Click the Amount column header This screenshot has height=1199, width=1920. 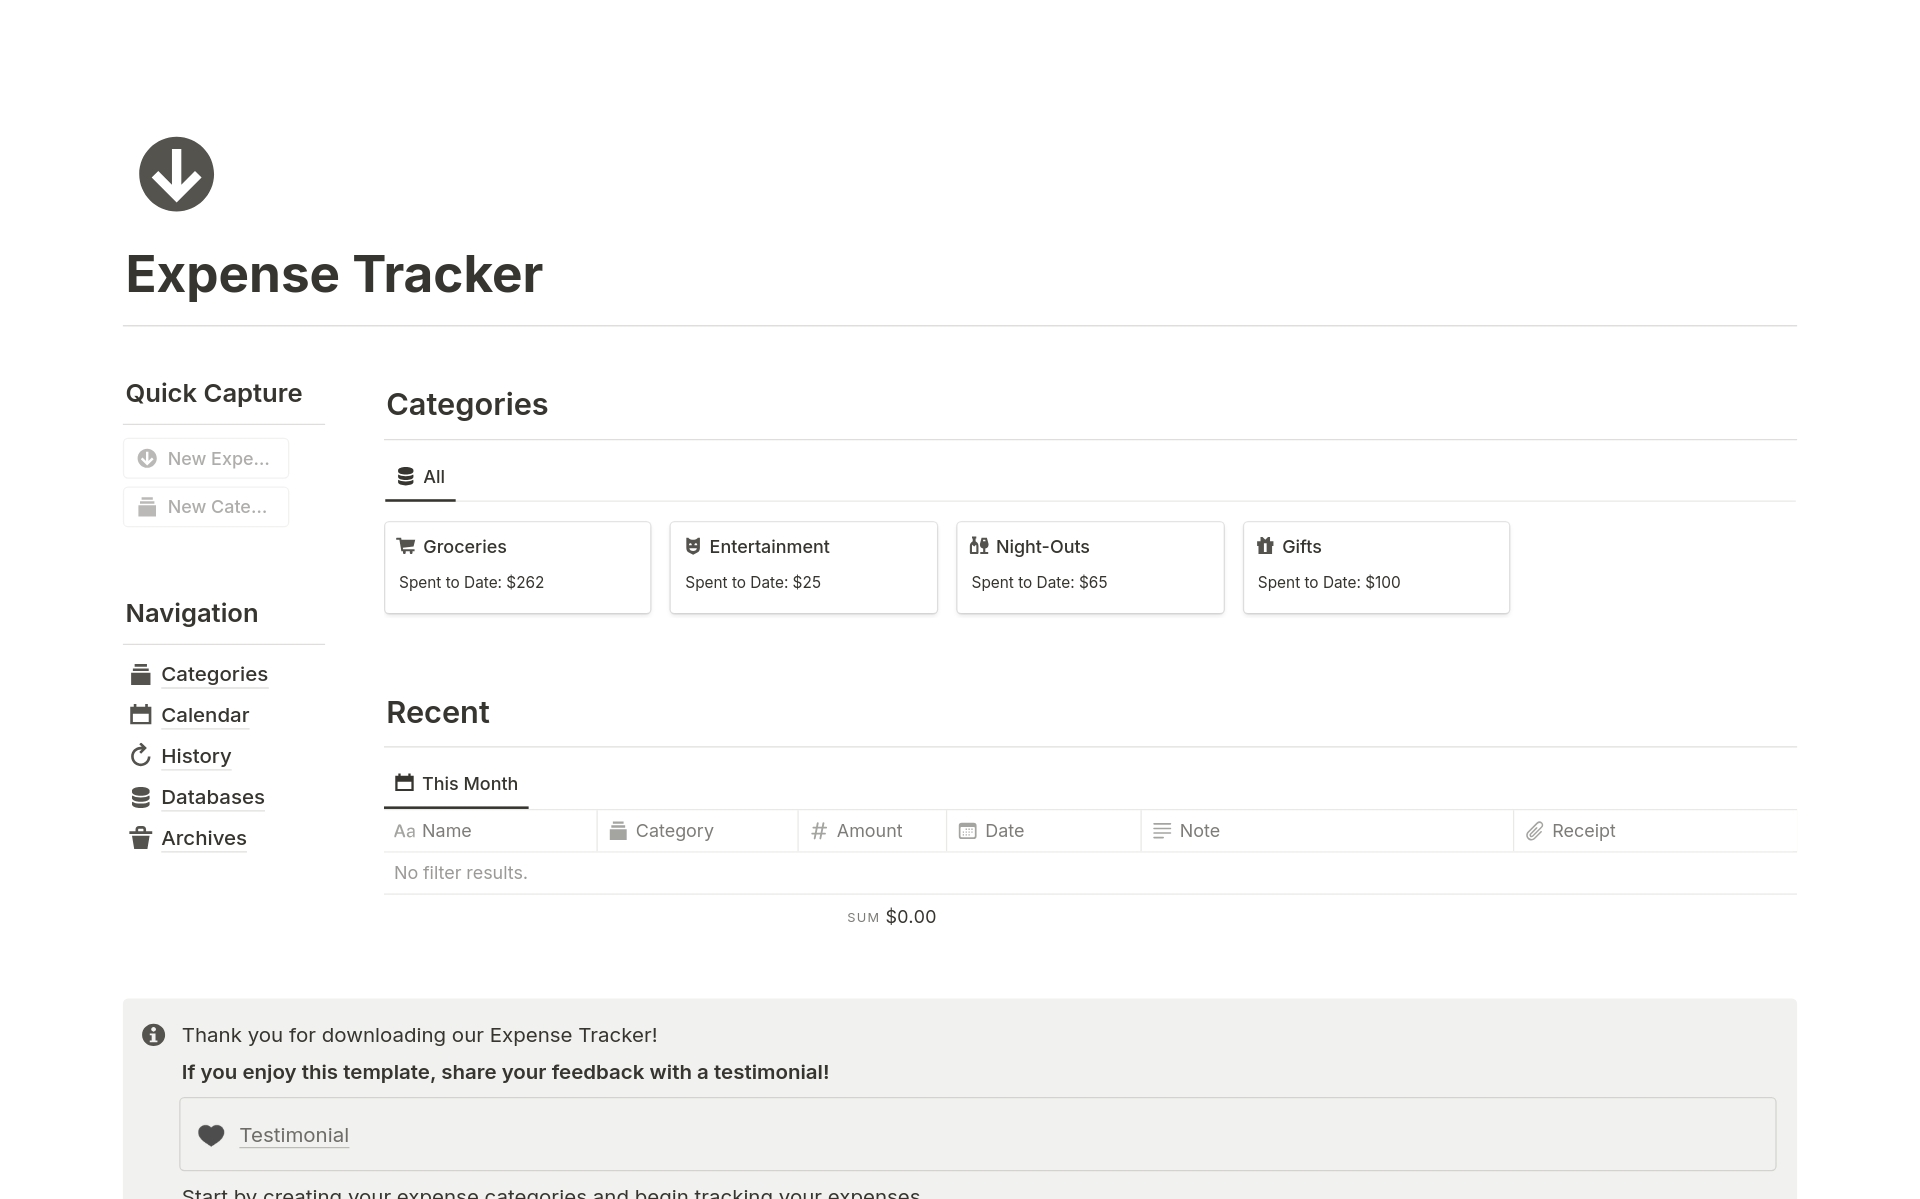tap(868, 831)
